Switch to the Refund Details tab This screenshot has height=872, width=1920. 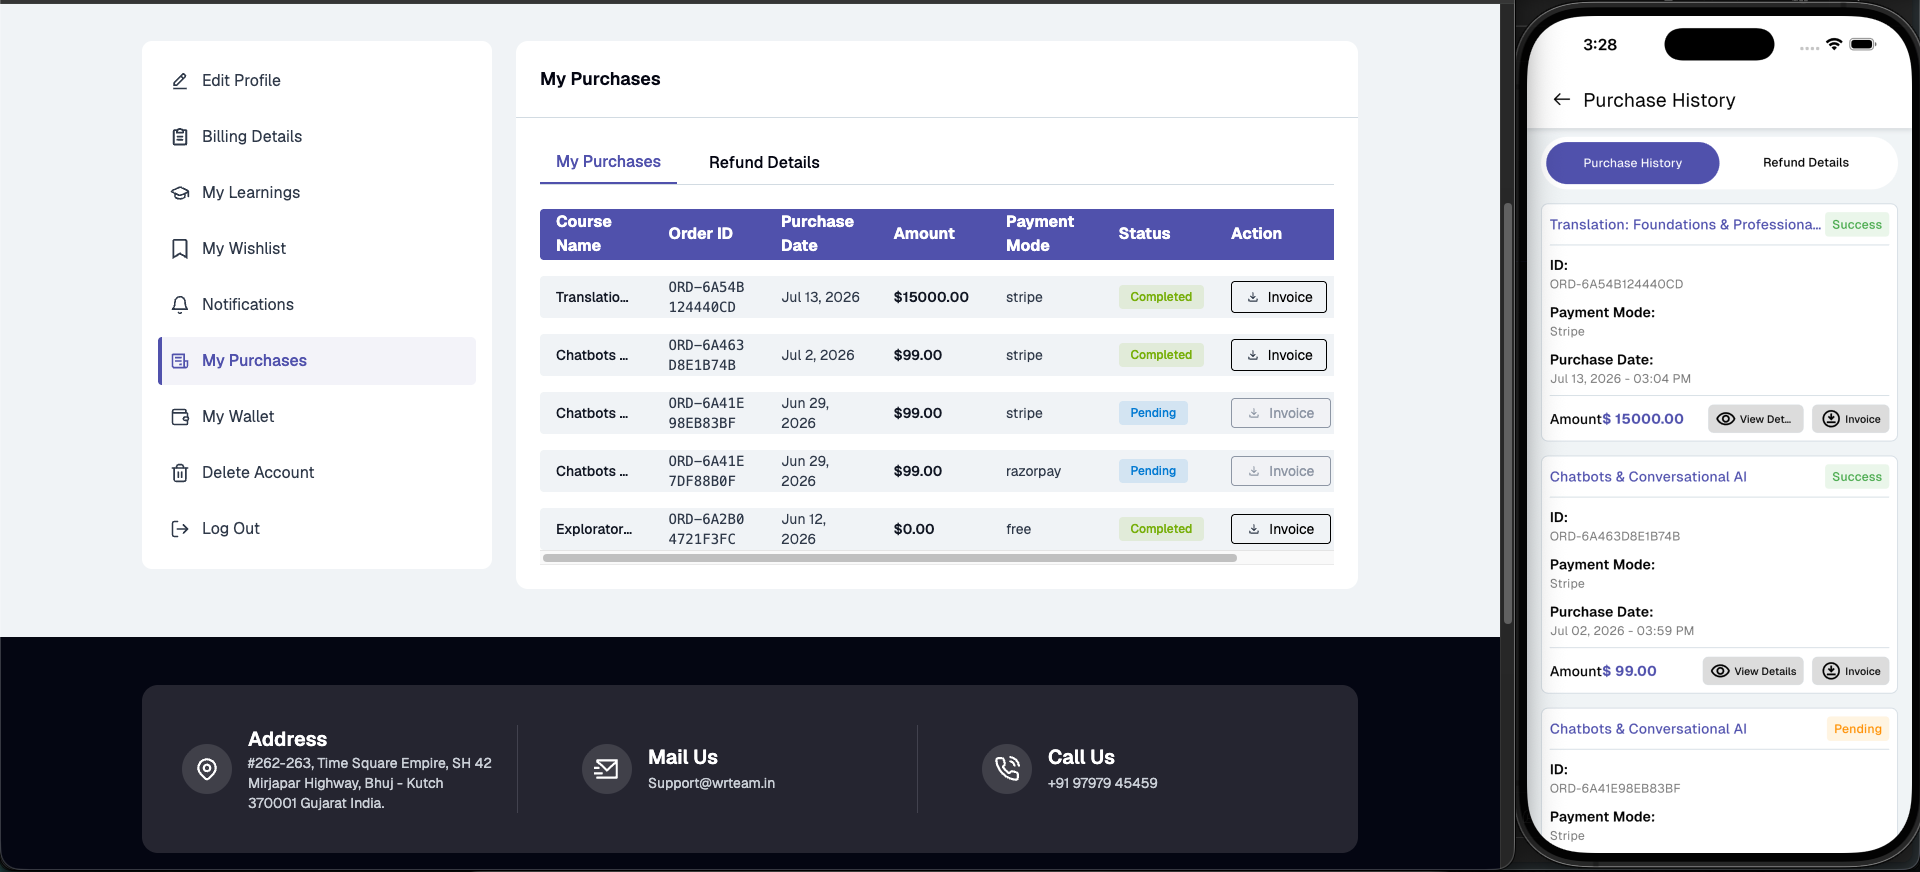pyautogui.click(x=764, y=163)
